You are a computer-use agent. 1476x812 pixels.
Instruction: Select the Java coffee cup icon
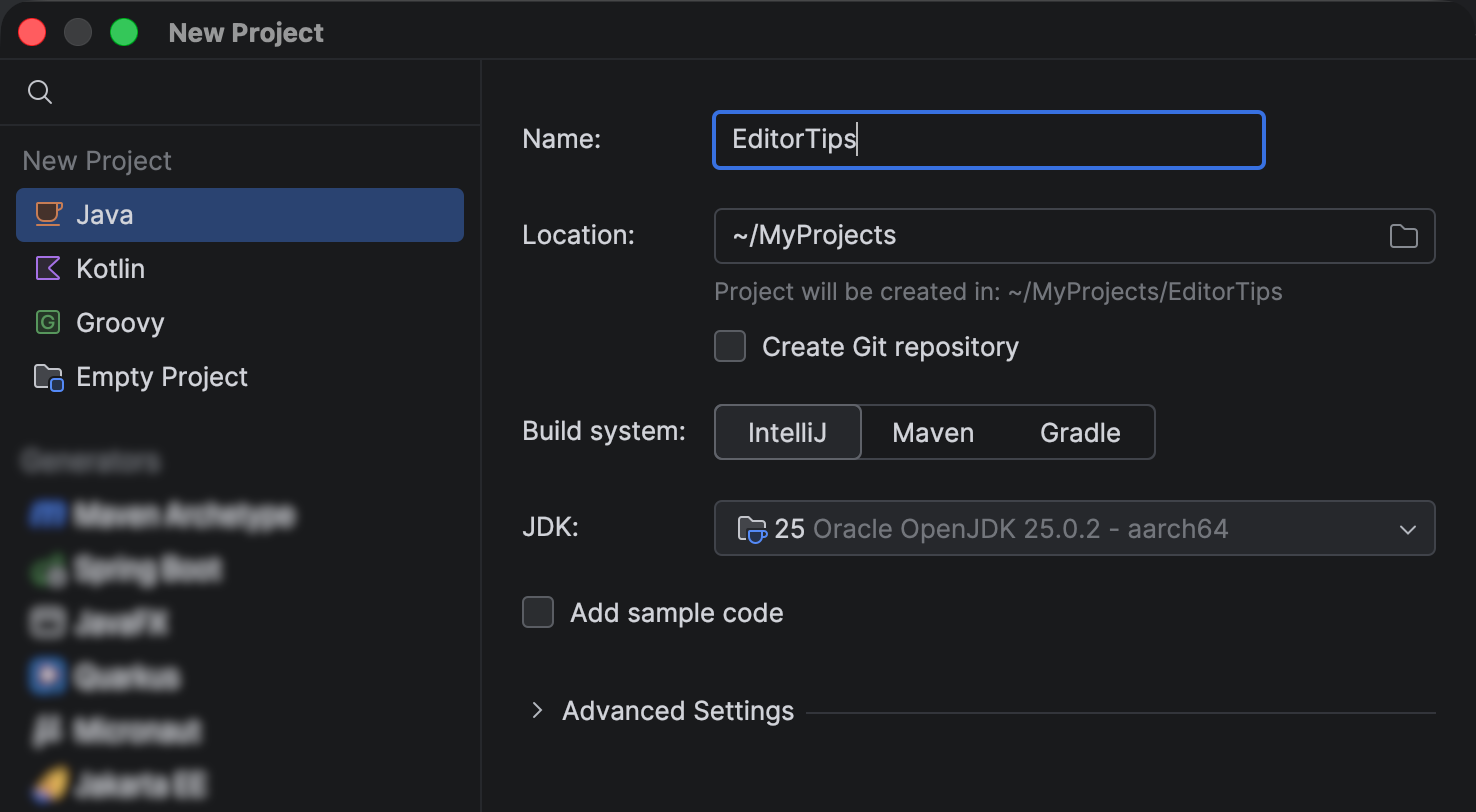pyautogui.click(x=48, y=214)
